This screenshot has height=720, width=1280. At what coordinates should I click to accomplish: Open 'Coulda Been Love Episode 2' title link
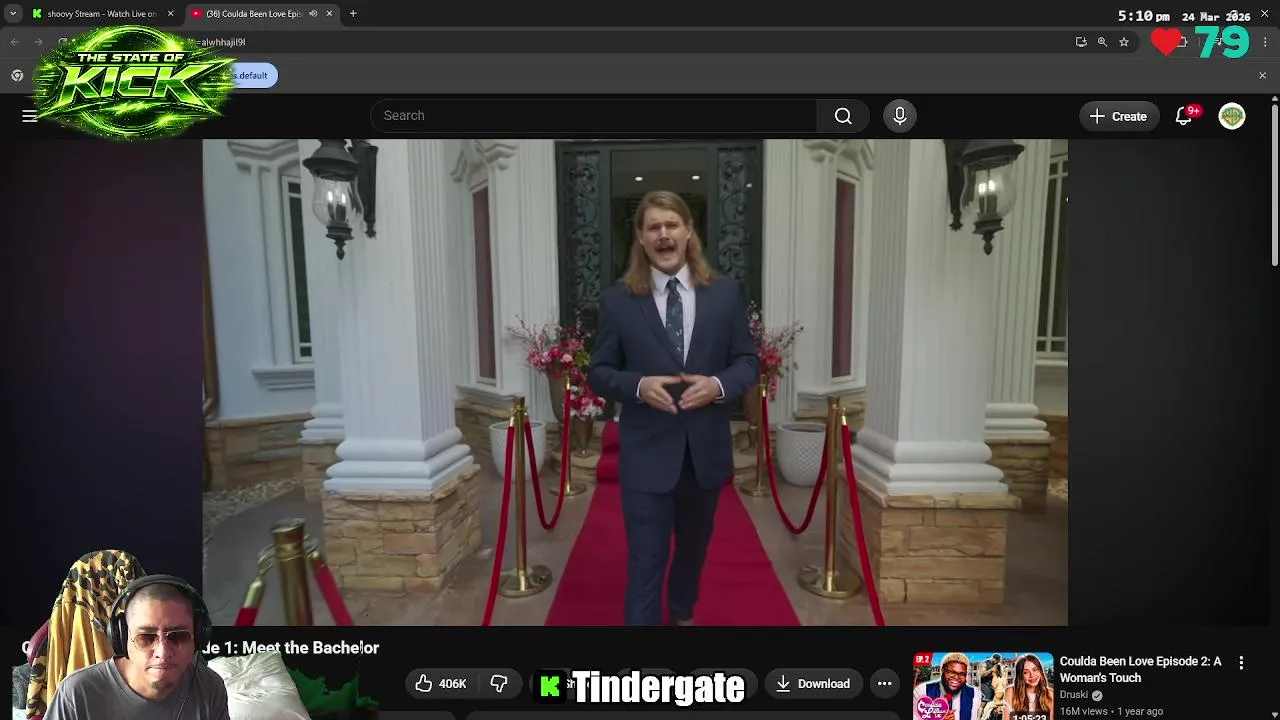1140,669
